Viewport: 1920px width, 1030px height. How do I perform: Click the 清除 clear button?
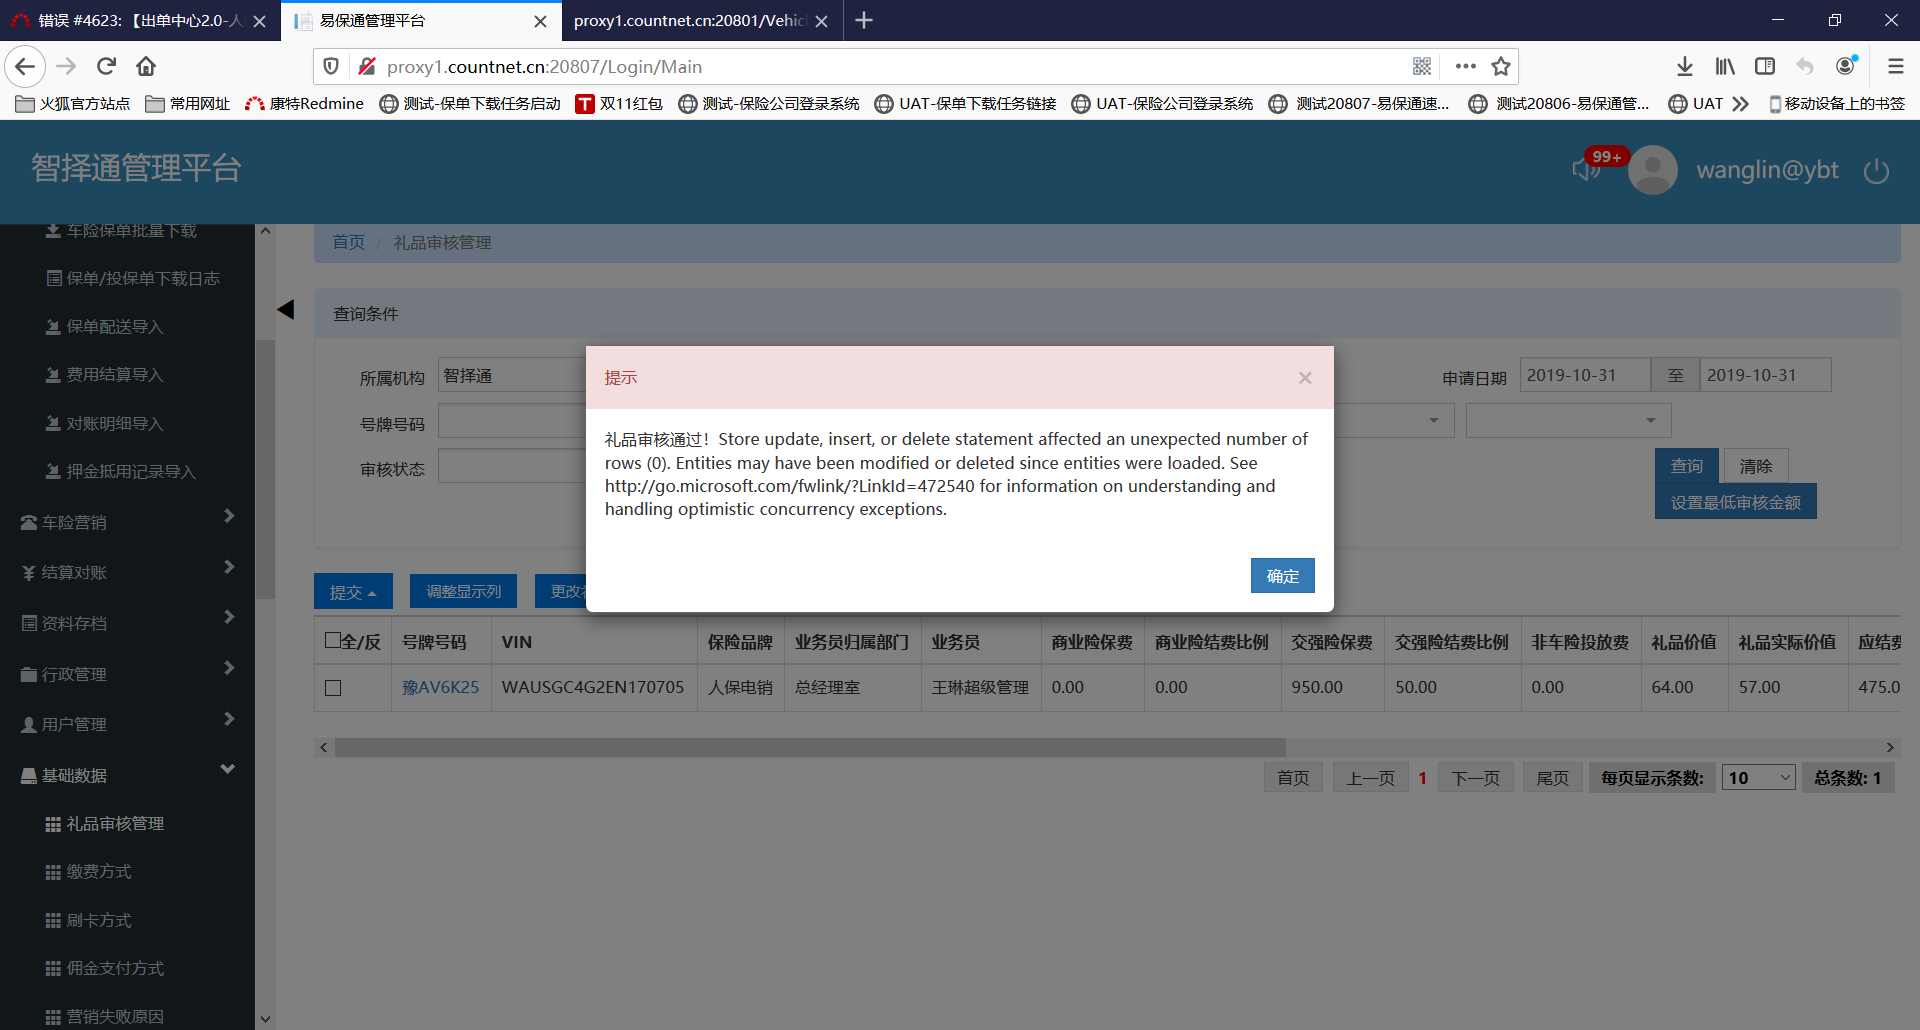point(1756,466)
